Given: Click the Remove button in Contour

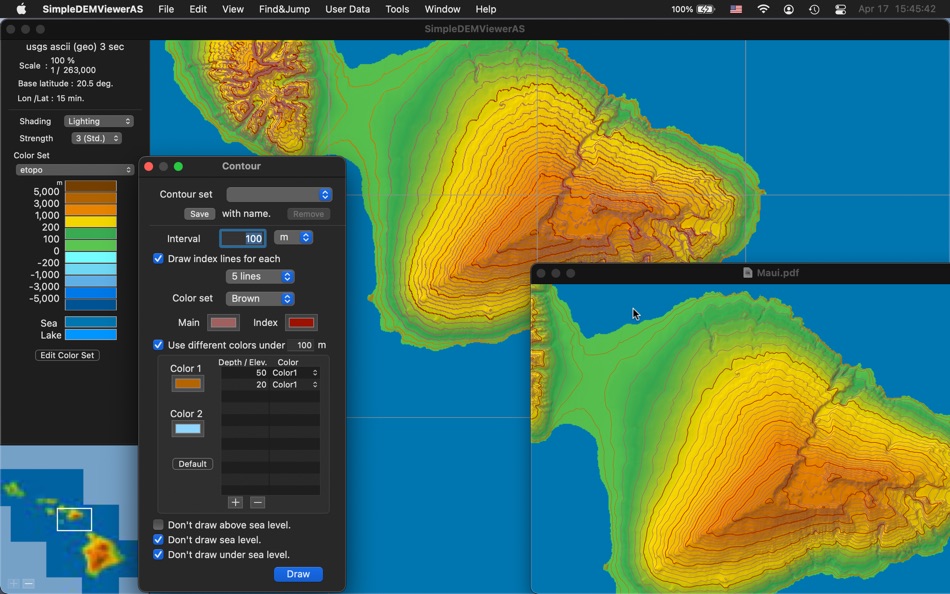Looking at the screenshot, I should (308, 214).
